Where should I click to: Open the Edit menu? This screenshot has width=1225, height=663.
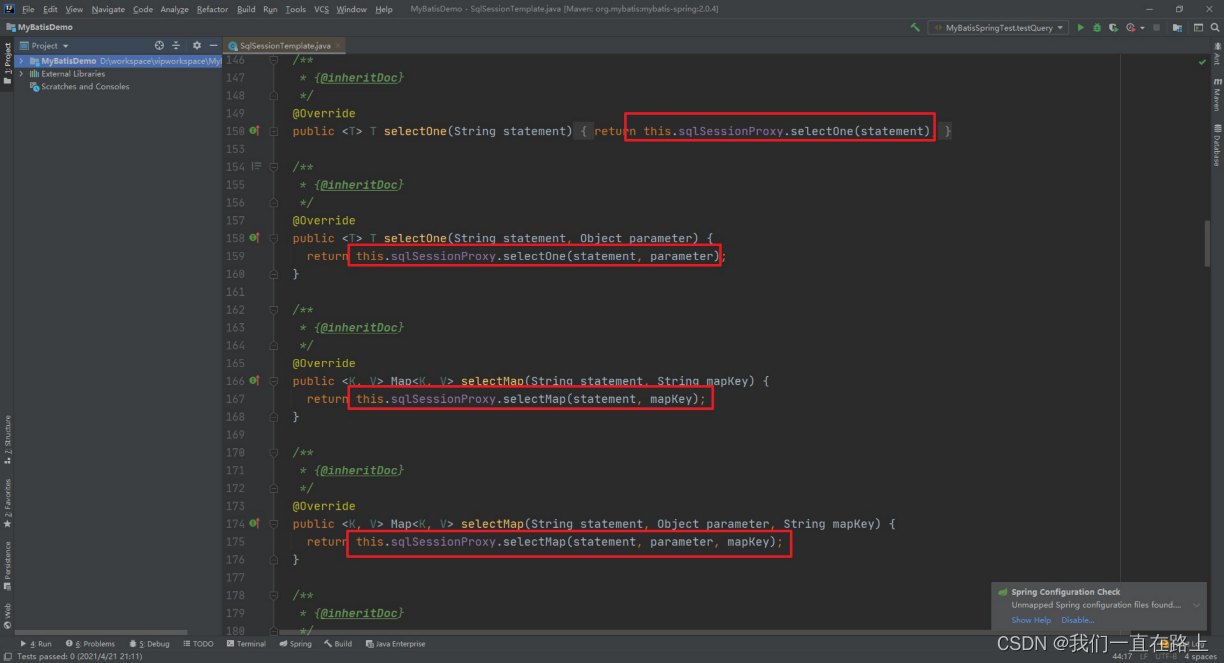coord(50,9)
